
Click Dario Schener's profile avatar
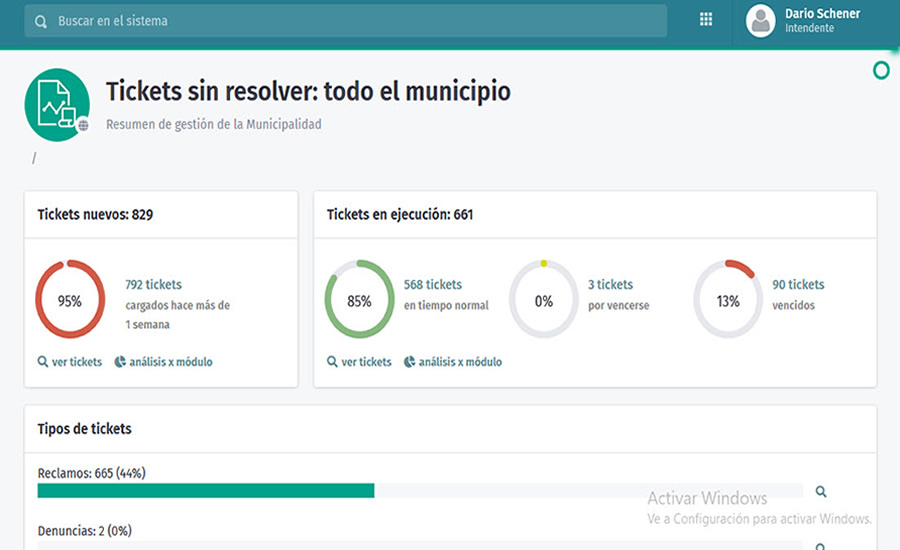tap(761, 21)
